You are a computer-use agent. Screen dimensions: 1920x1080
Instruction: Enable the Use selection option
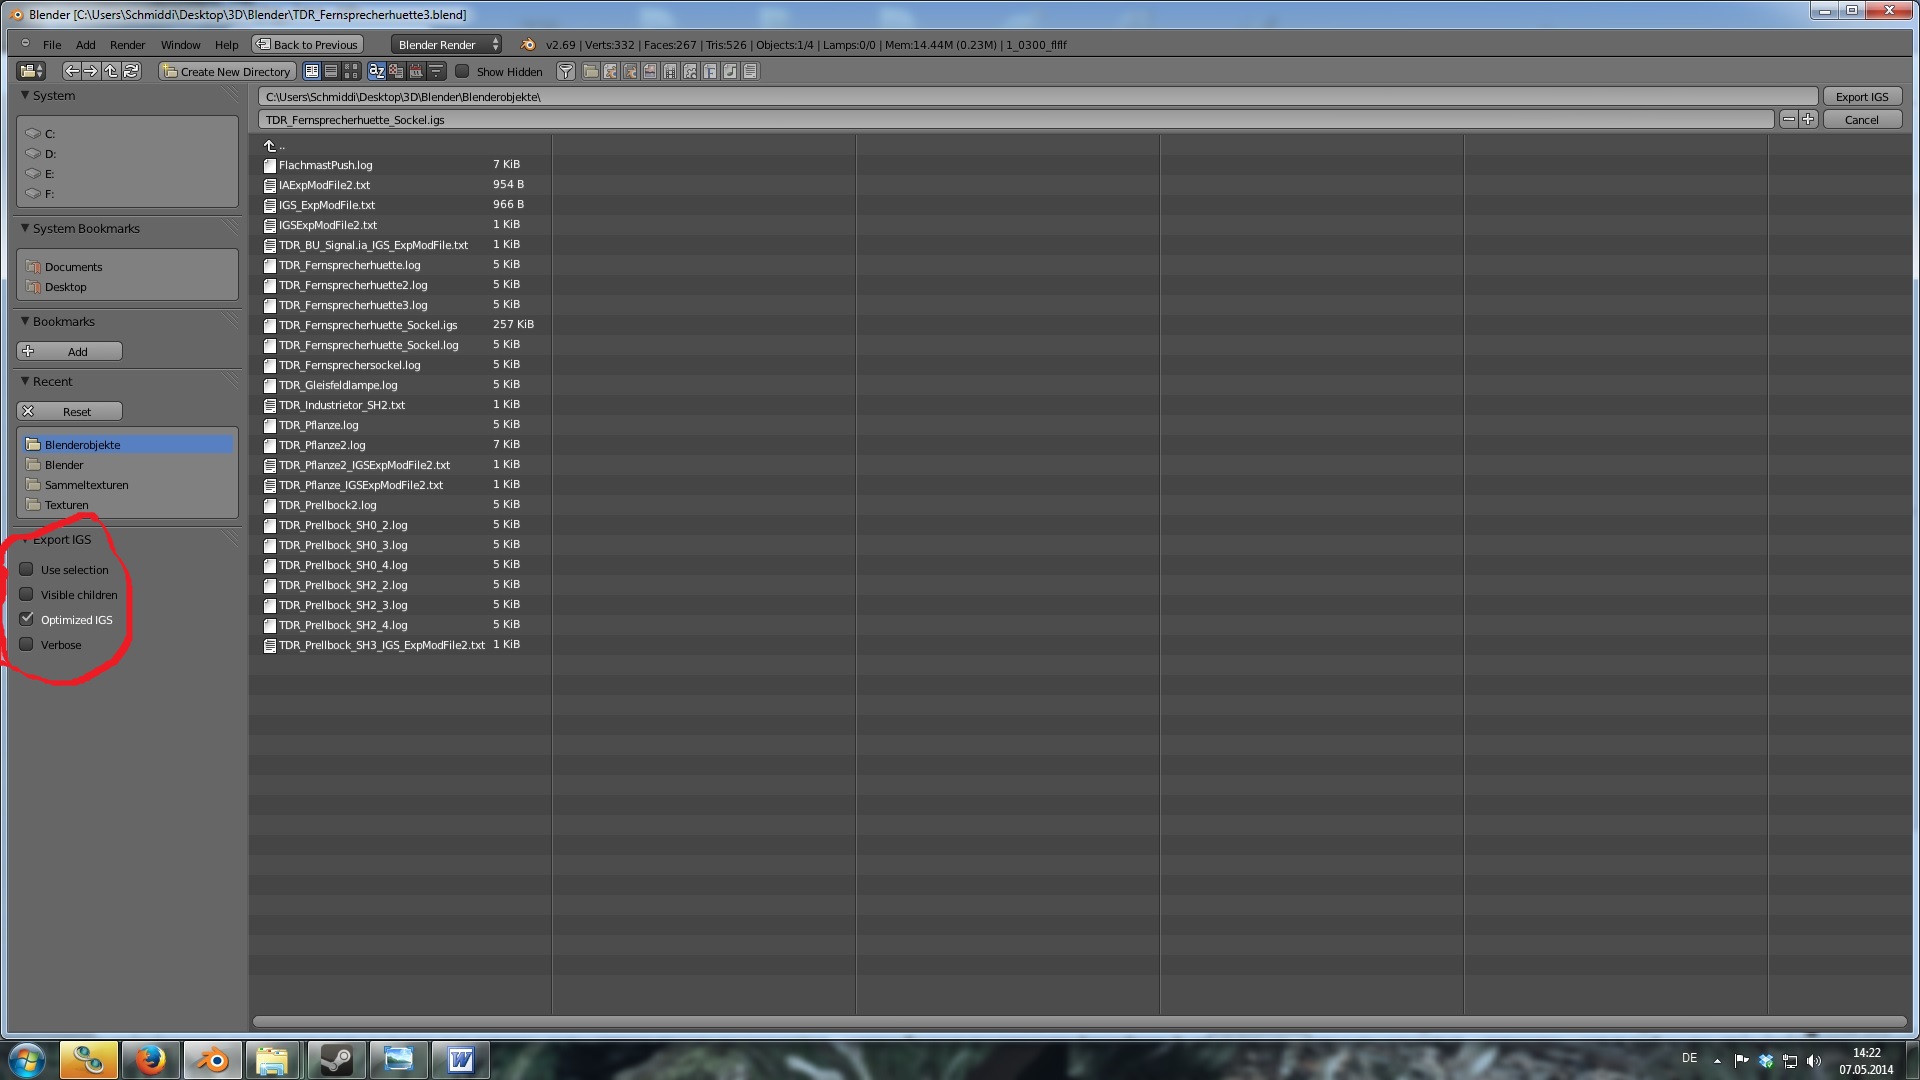27,569
